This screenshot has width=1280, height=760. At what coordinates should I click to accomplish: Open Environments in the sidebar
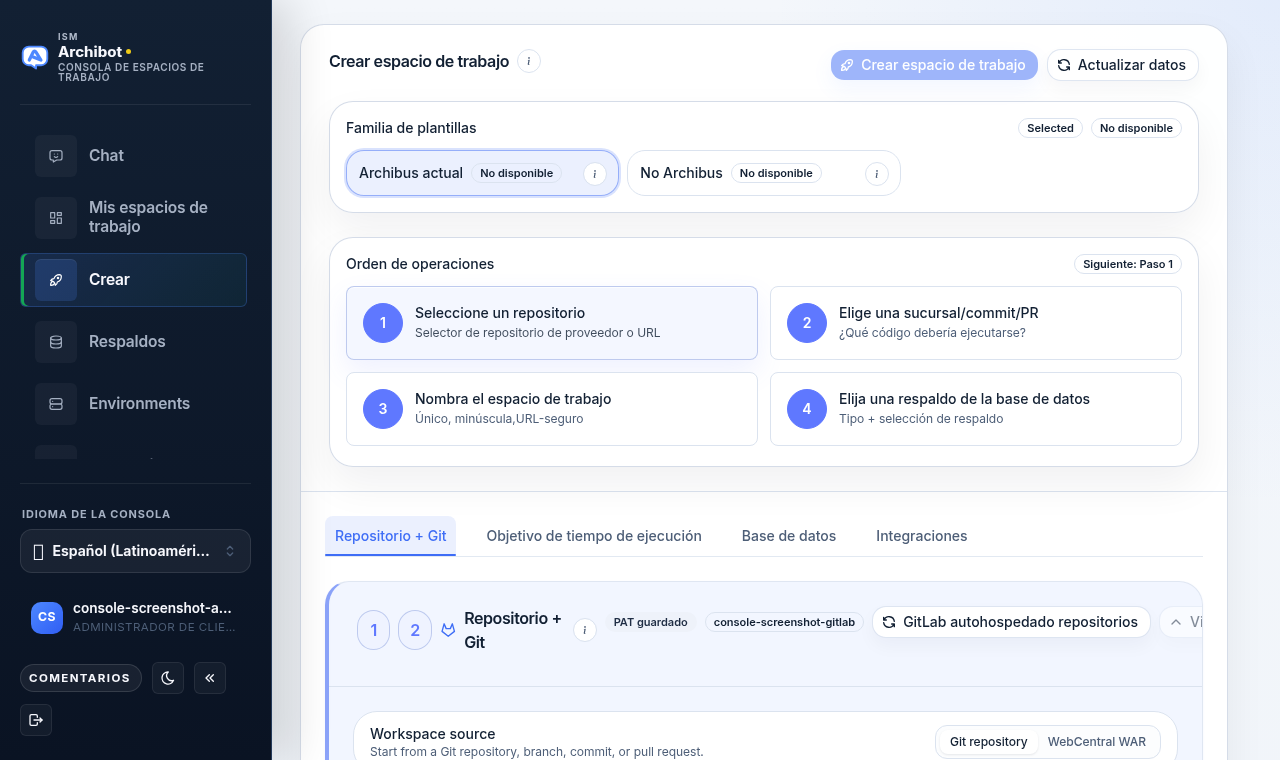134,404
